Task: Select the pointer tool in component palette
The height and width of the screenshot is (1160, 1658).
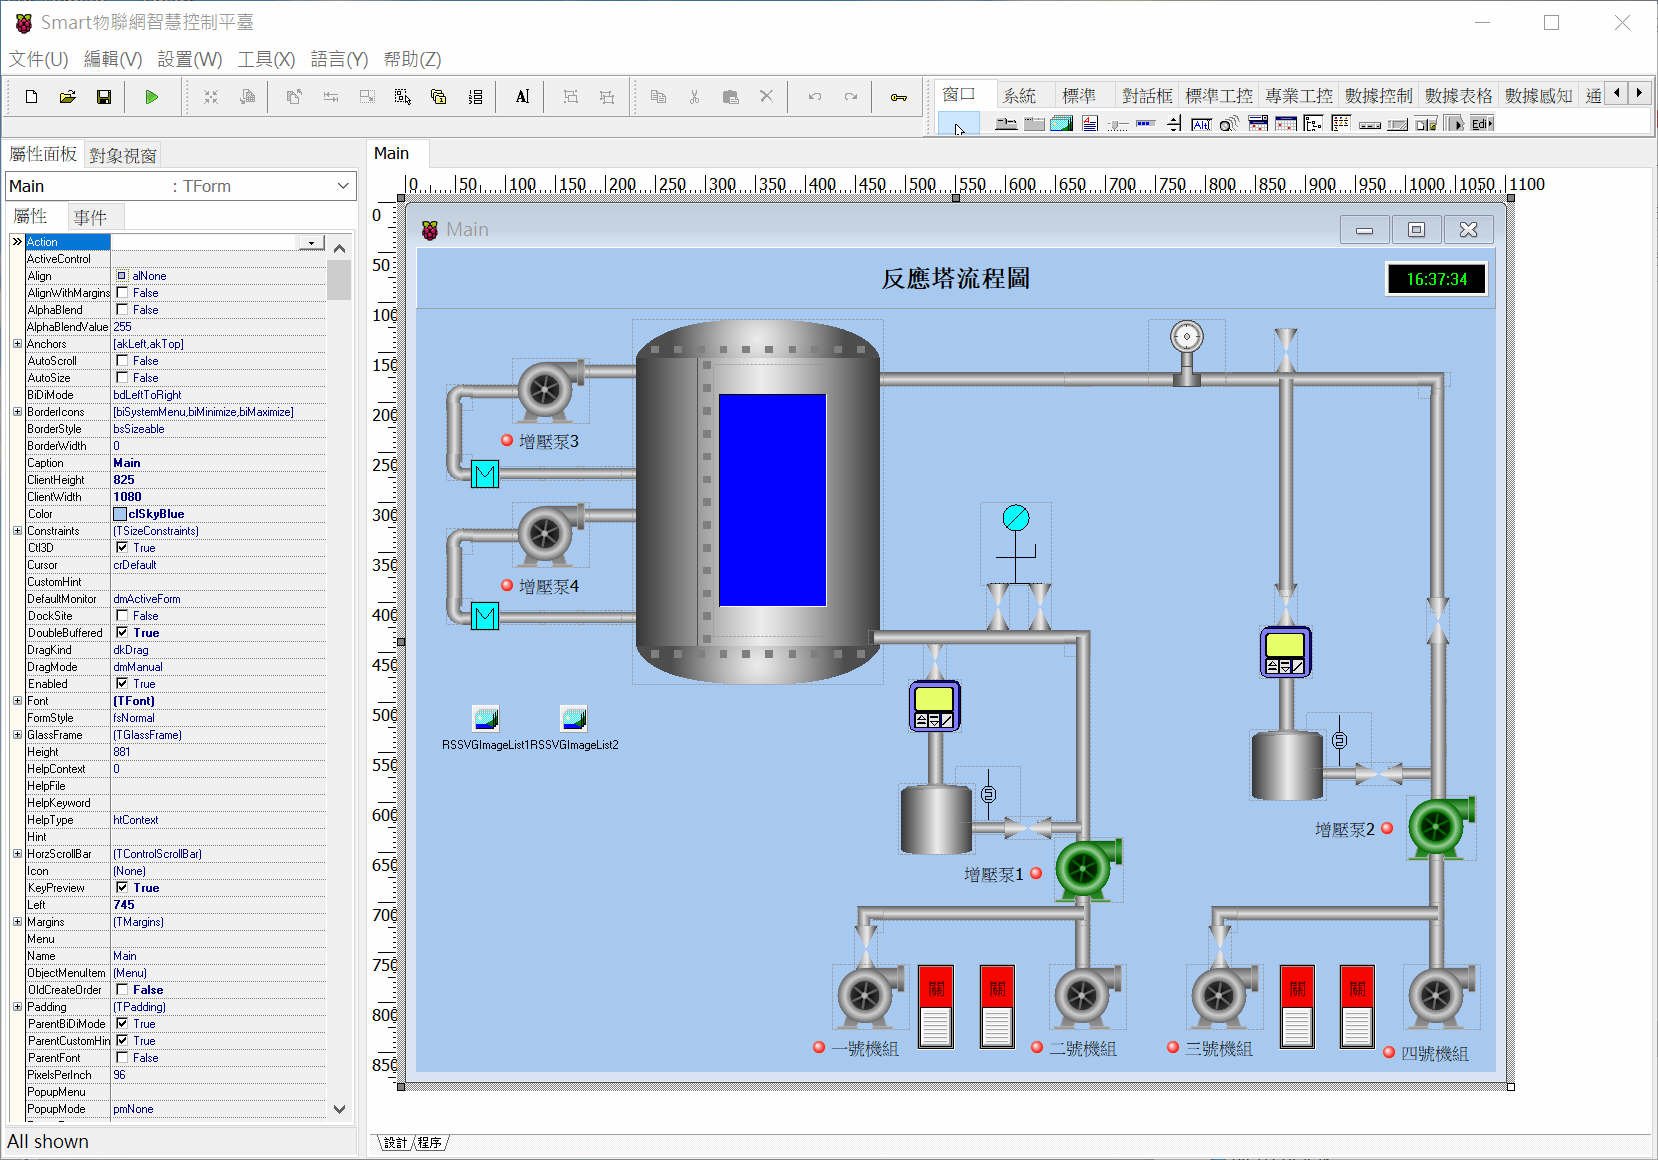Action: point(959,124)
